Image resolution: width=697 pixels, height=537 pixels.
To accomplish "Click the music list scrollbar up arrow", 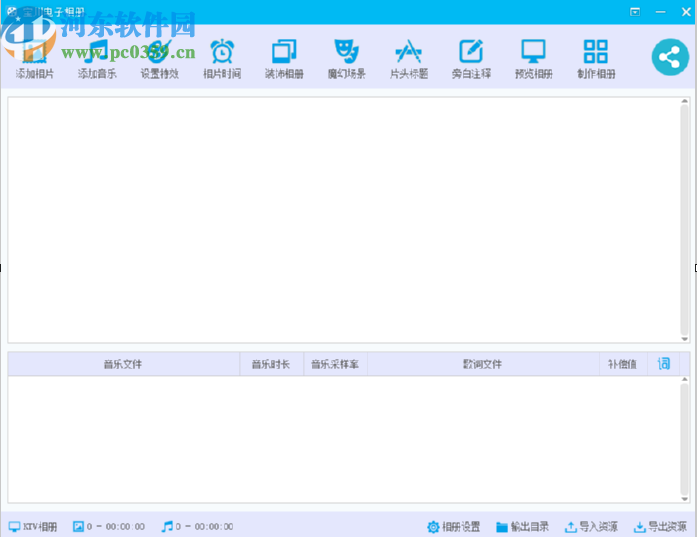I will coord(685,380).
